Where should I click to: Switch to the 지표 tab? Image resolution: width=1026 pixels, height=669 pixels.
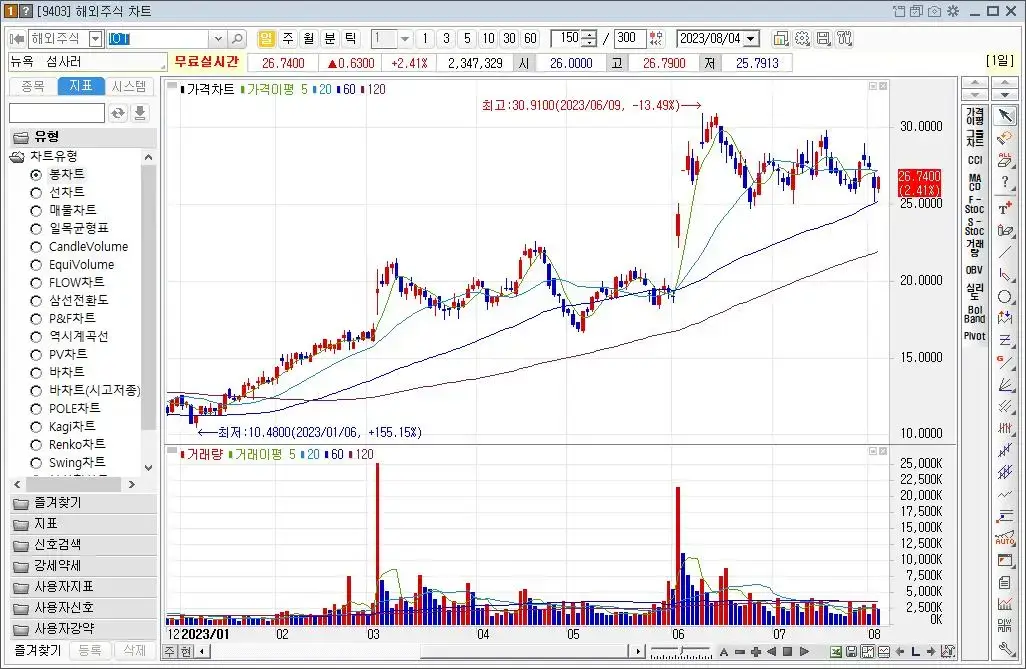click(81, 86)
